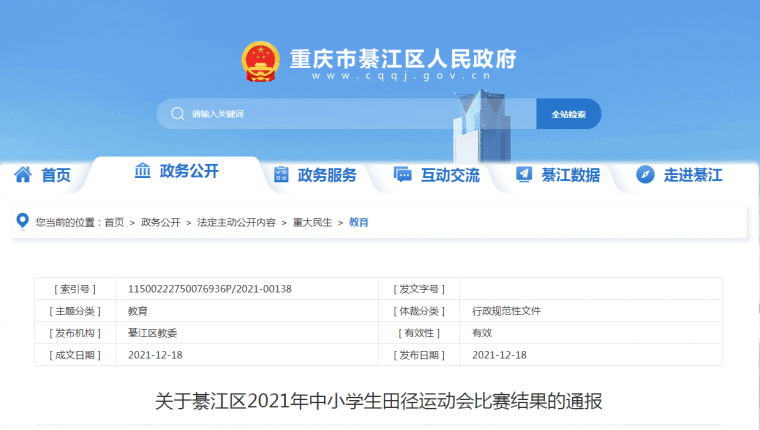
Task: Open the 互动交流 tab
Action: coord(450,175)
